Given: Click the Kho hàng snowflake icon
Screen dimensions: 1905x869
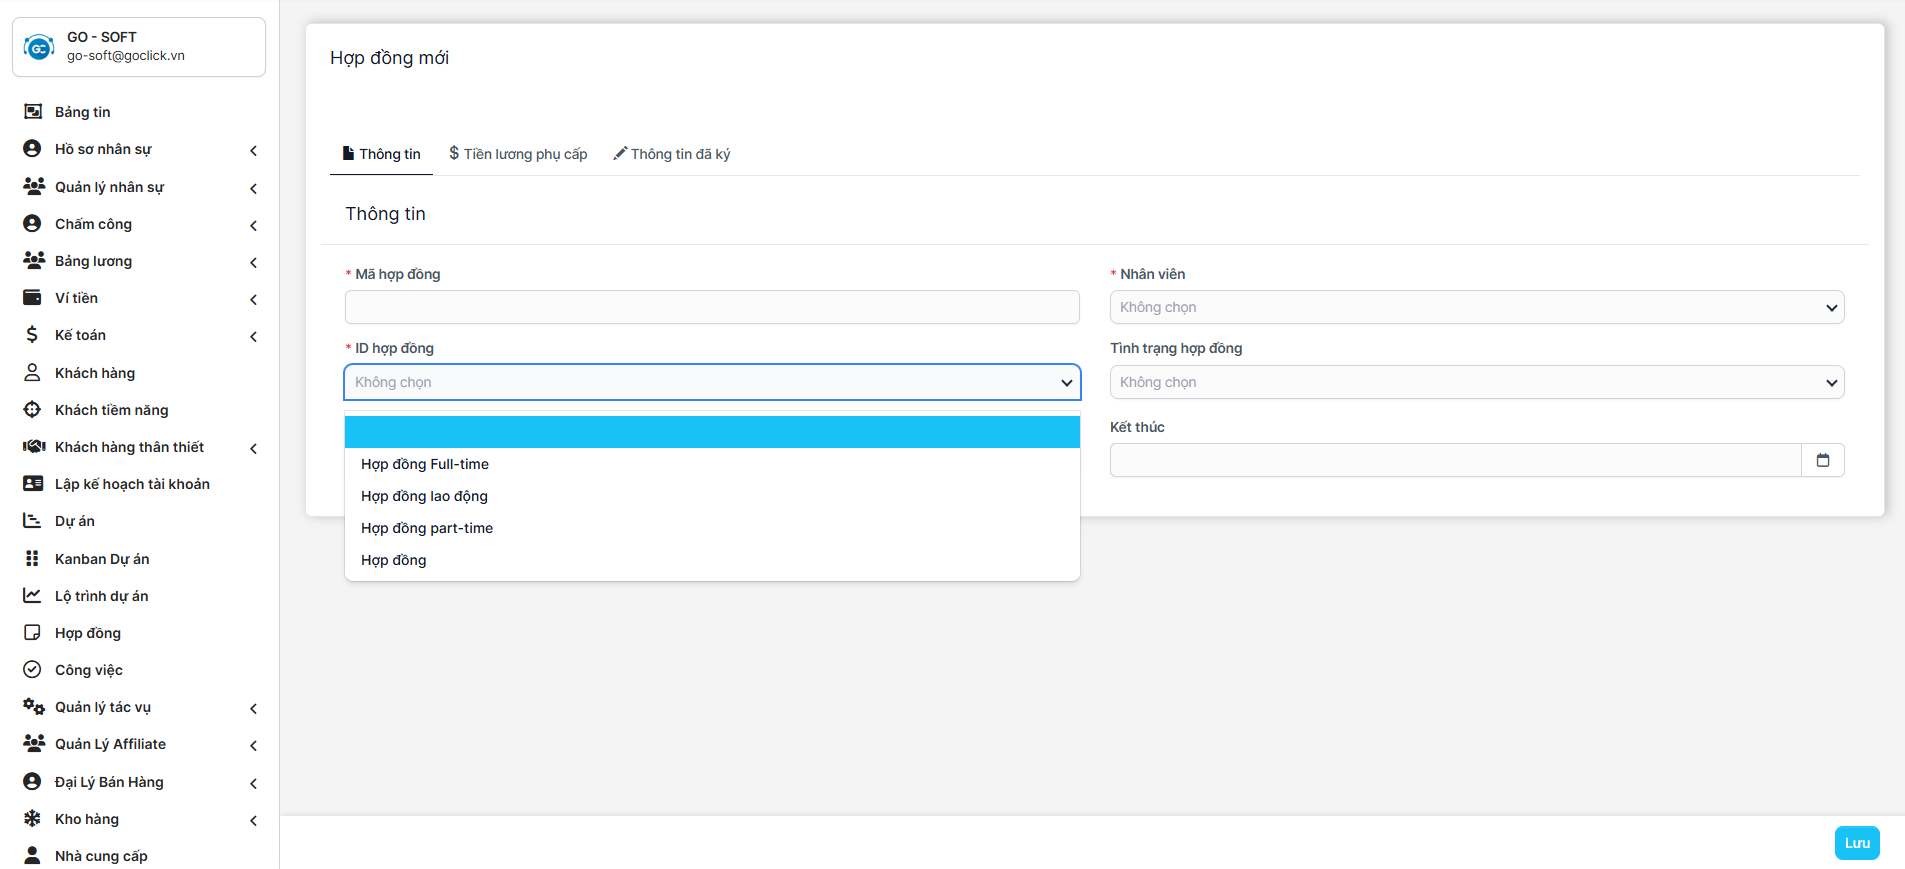Looking at the screenshot, I should tap(32, 819).
